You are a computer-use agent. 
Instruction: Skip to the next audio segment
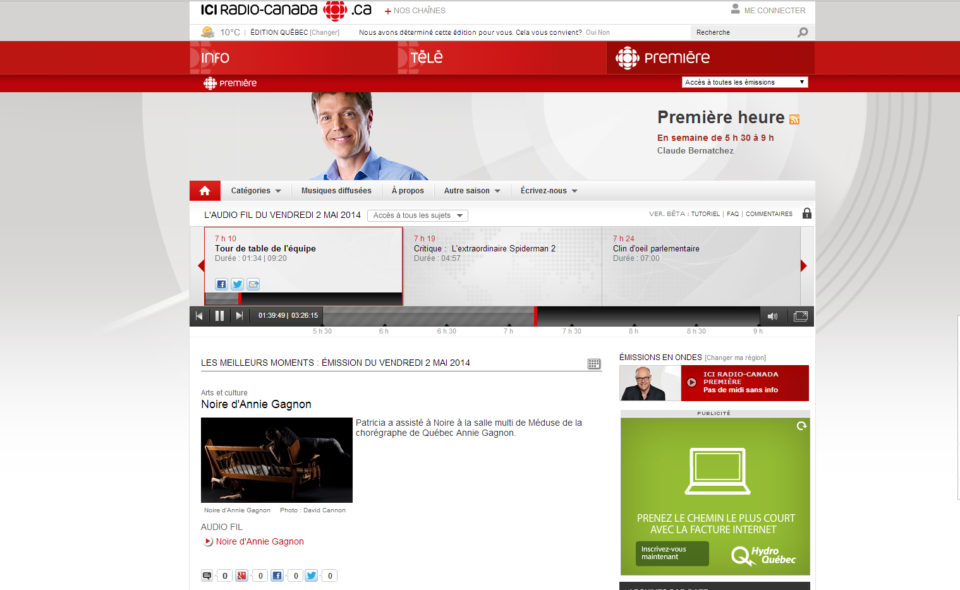[239, 316]
